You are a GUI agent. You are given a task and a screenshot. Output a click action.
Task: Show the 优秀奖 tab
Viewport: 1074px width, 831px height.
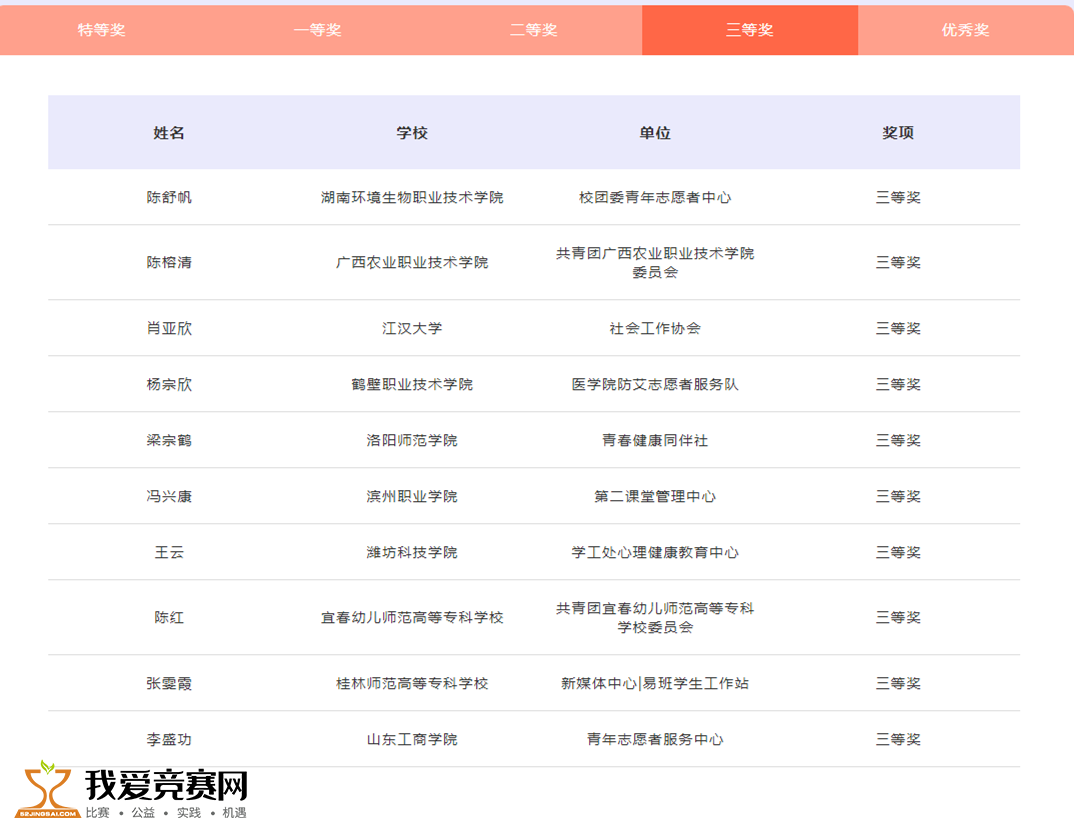coord(966,30)
